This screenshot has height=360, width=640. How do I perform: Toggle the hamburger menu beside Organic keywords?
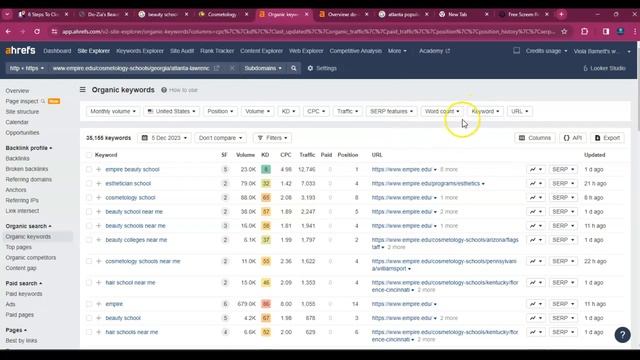pos(83,89)
